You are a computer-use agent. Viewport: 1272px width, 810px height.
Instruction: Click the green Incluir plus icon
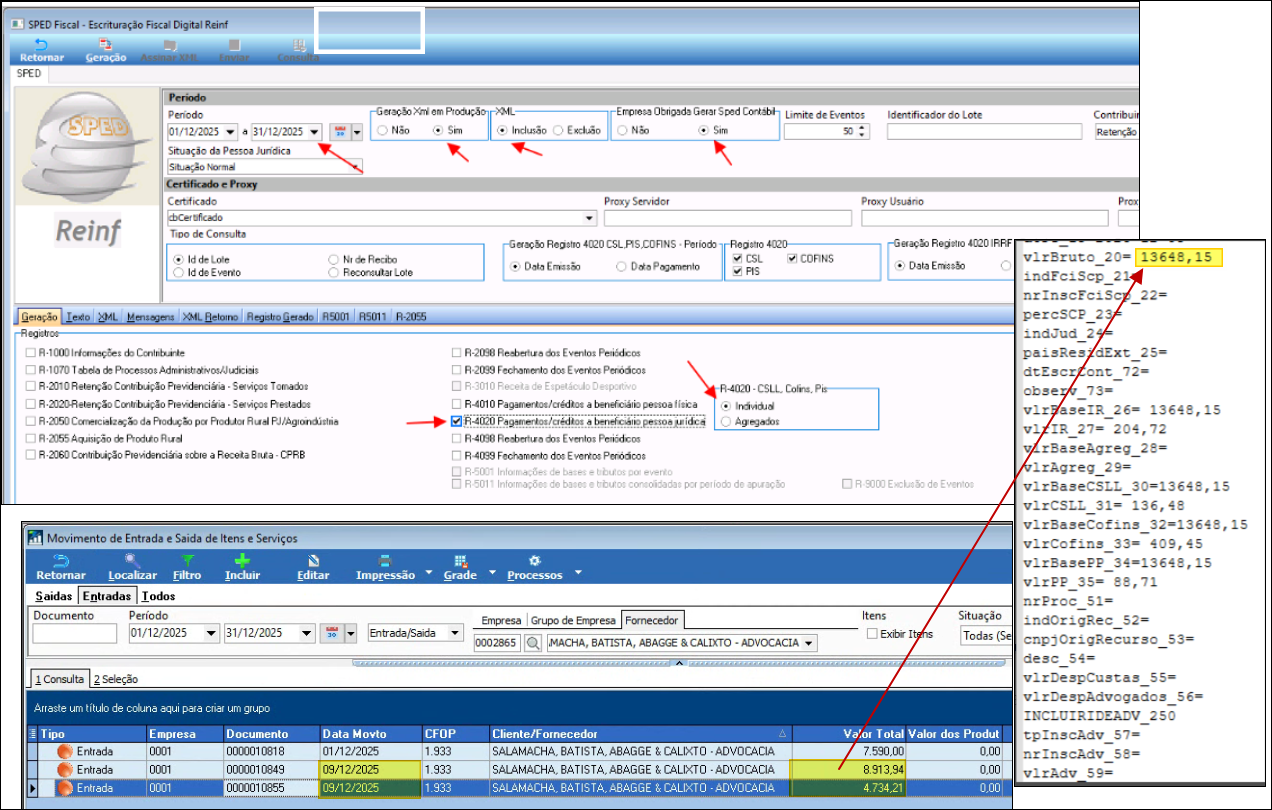pyautogui.click(x=242, y=561)
